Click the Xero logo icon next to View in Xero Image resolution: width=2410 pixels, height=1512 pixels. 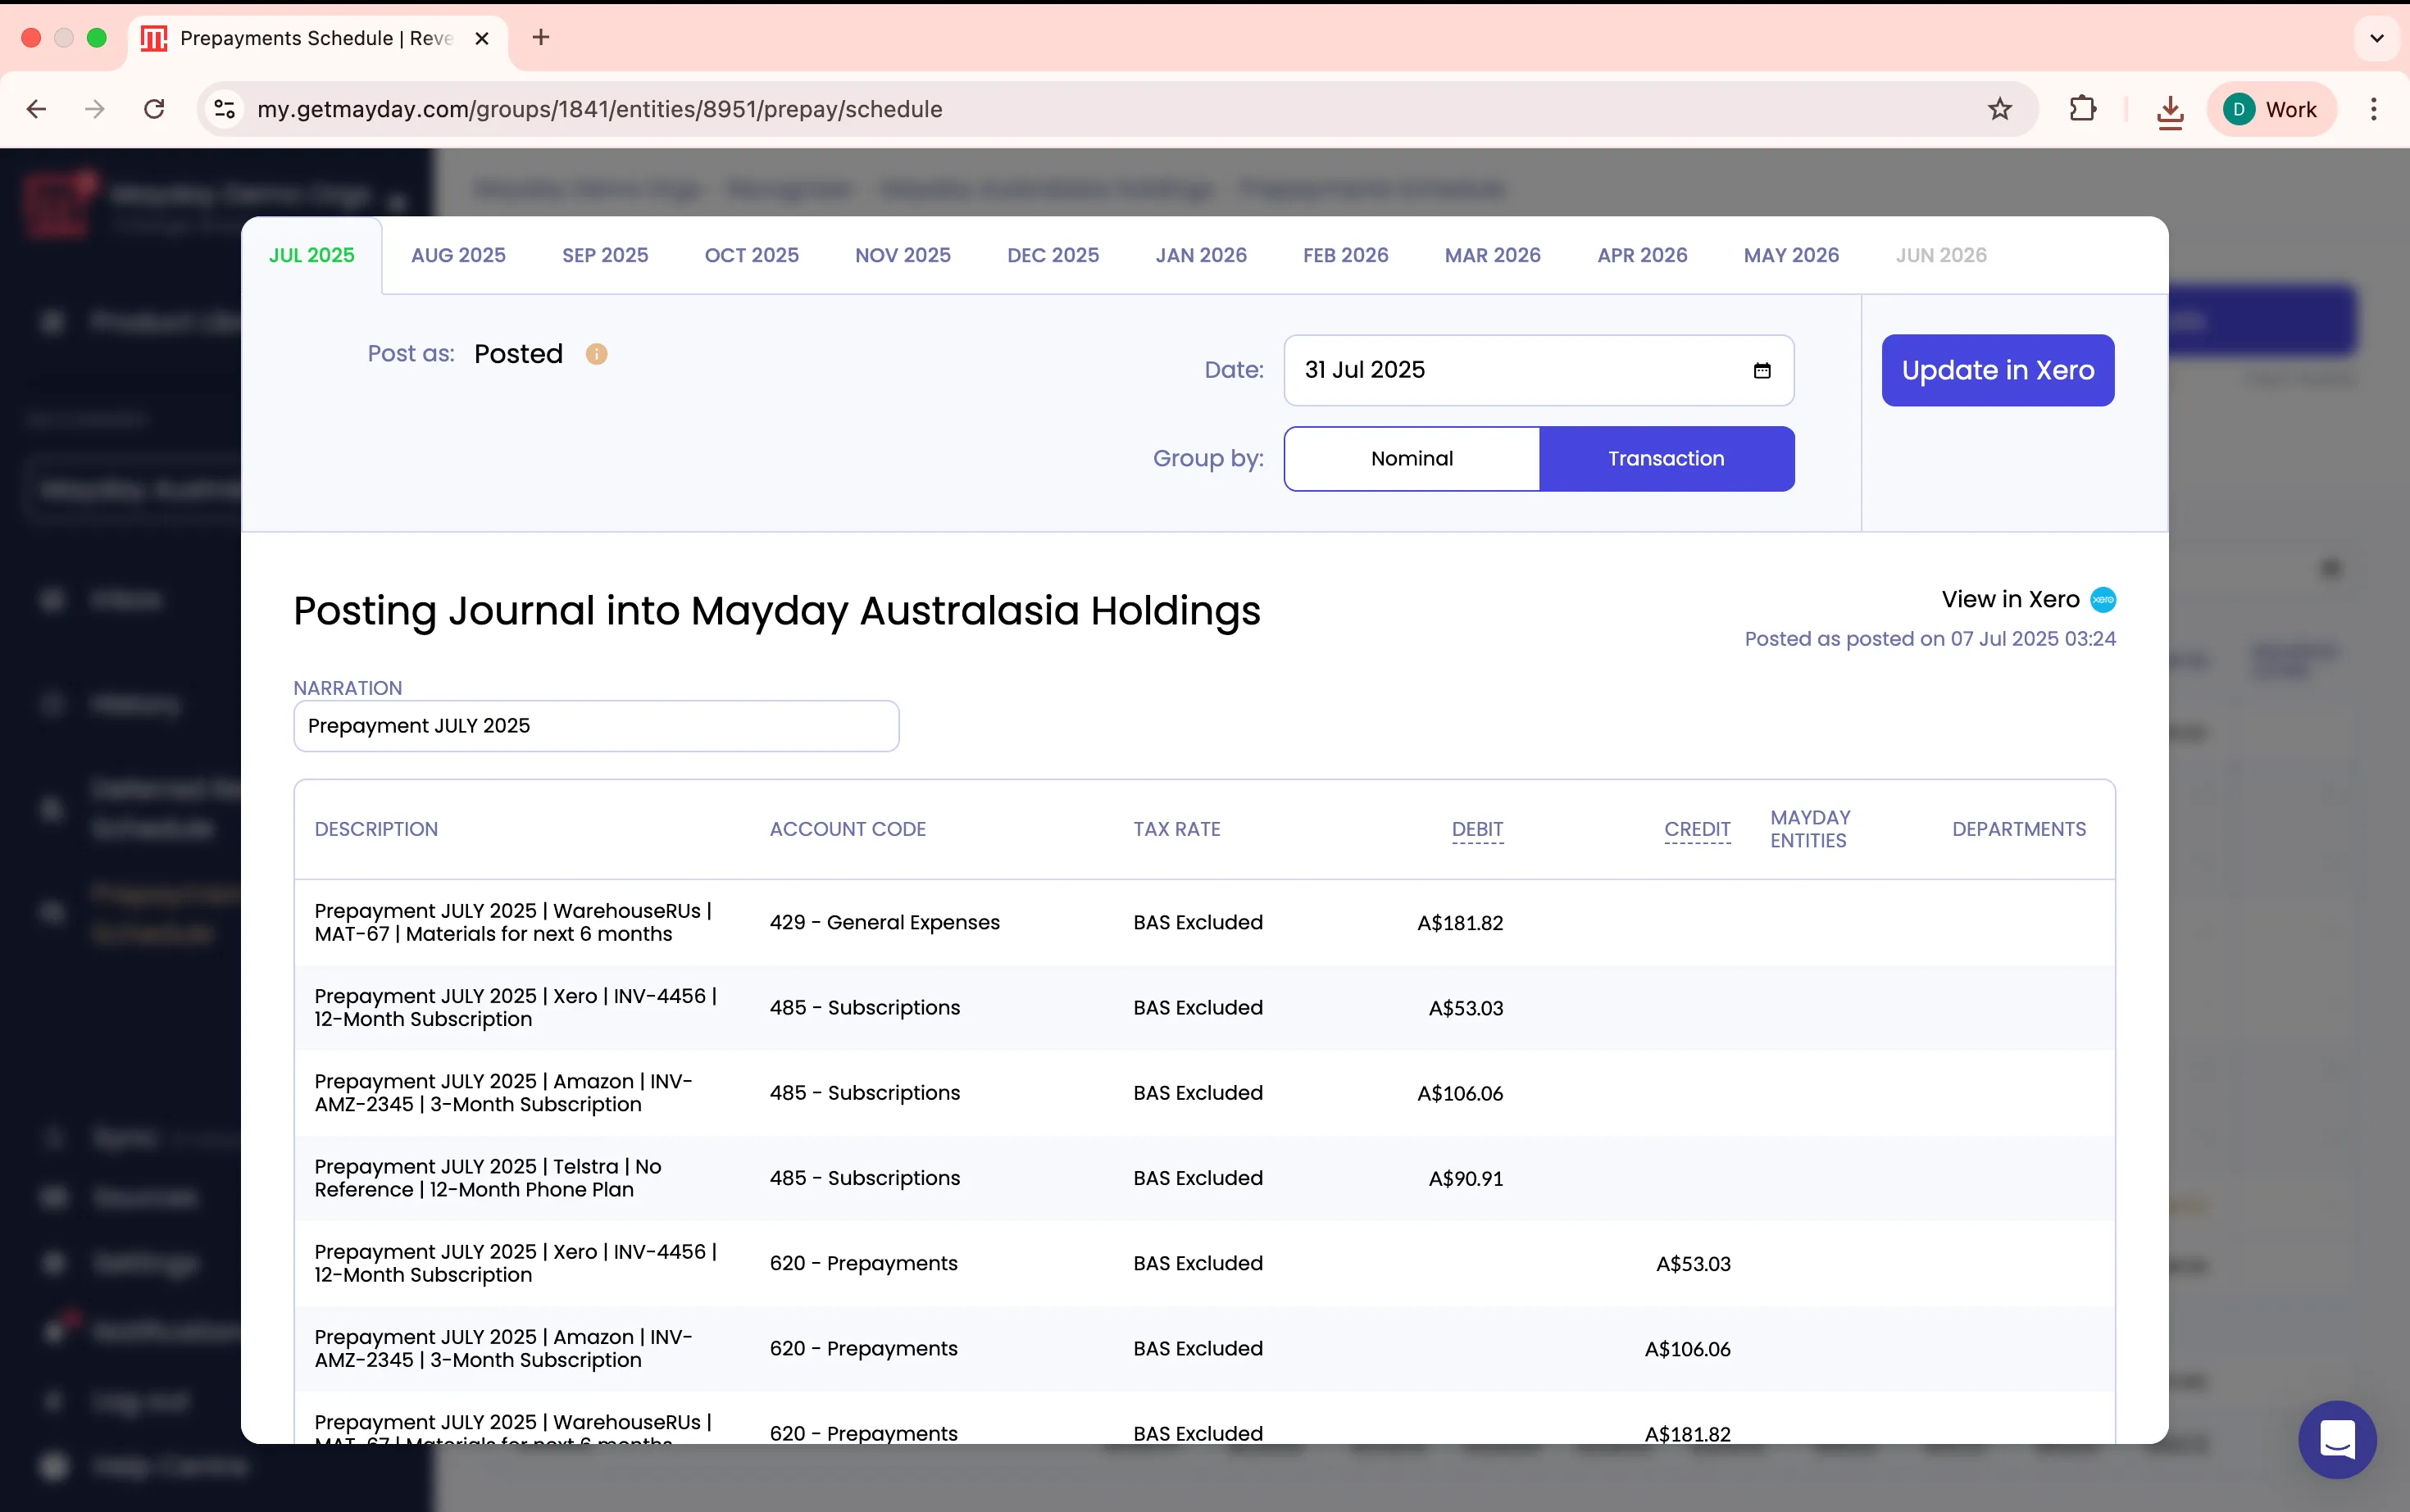click(x=2103, y=599)
